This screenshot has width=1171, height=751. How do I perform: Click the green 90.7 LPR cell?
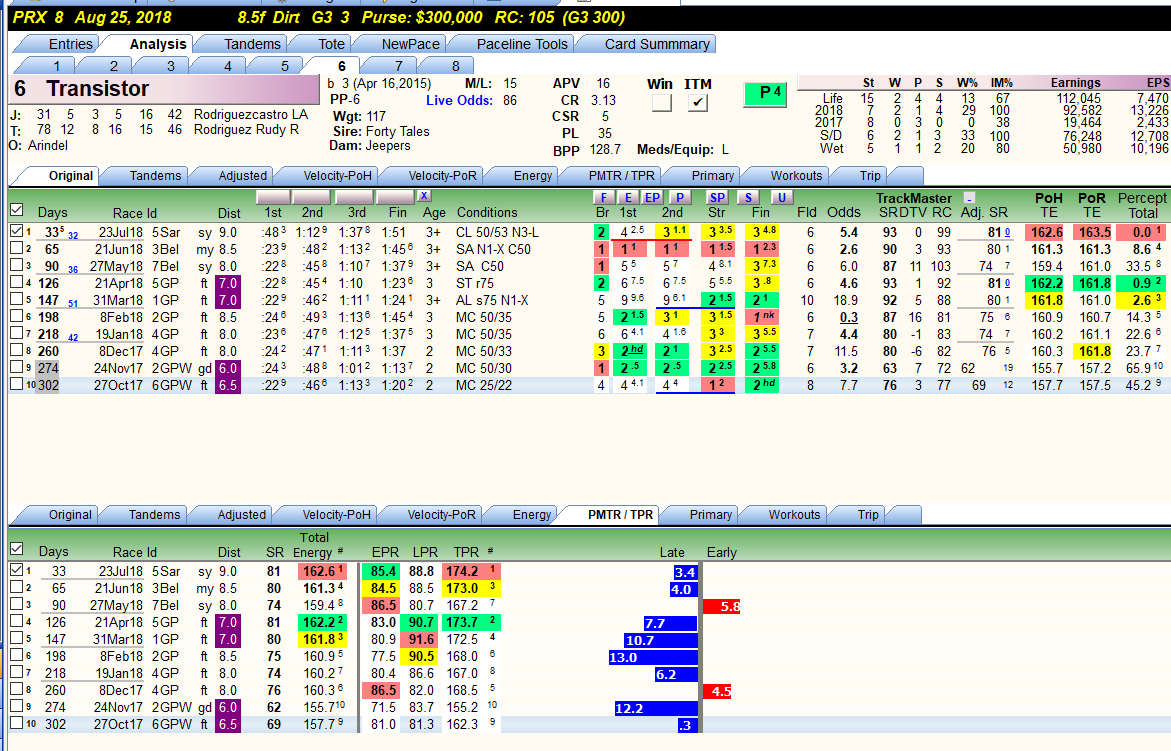pos(422,622)
